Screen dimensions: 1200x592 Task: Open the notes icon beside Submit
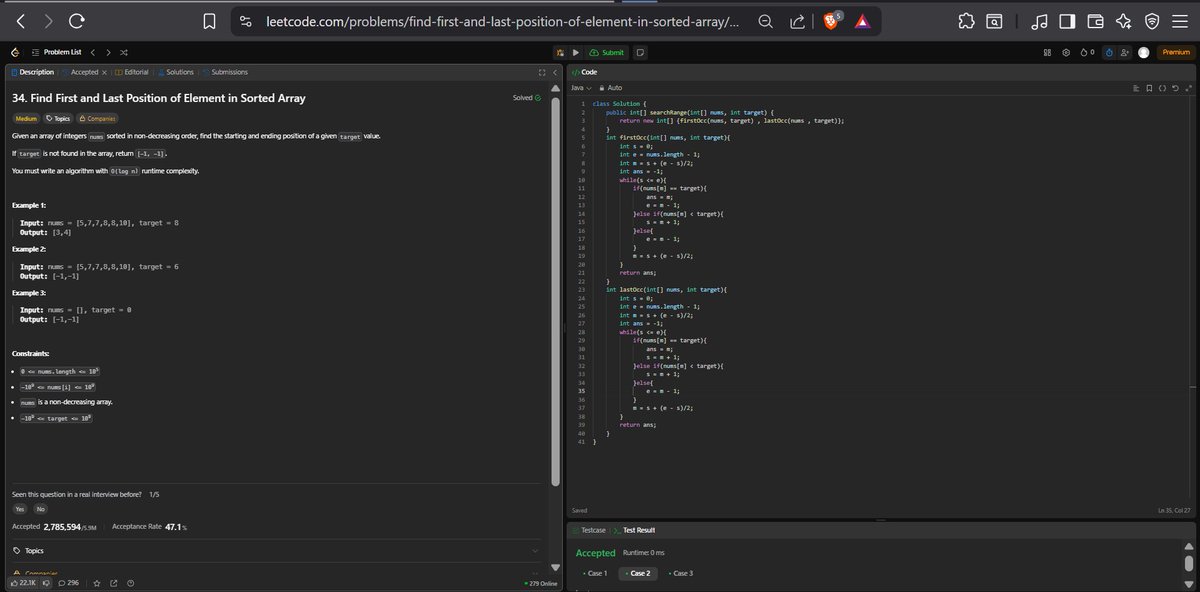pyautogui.click(x=639, y=52)
